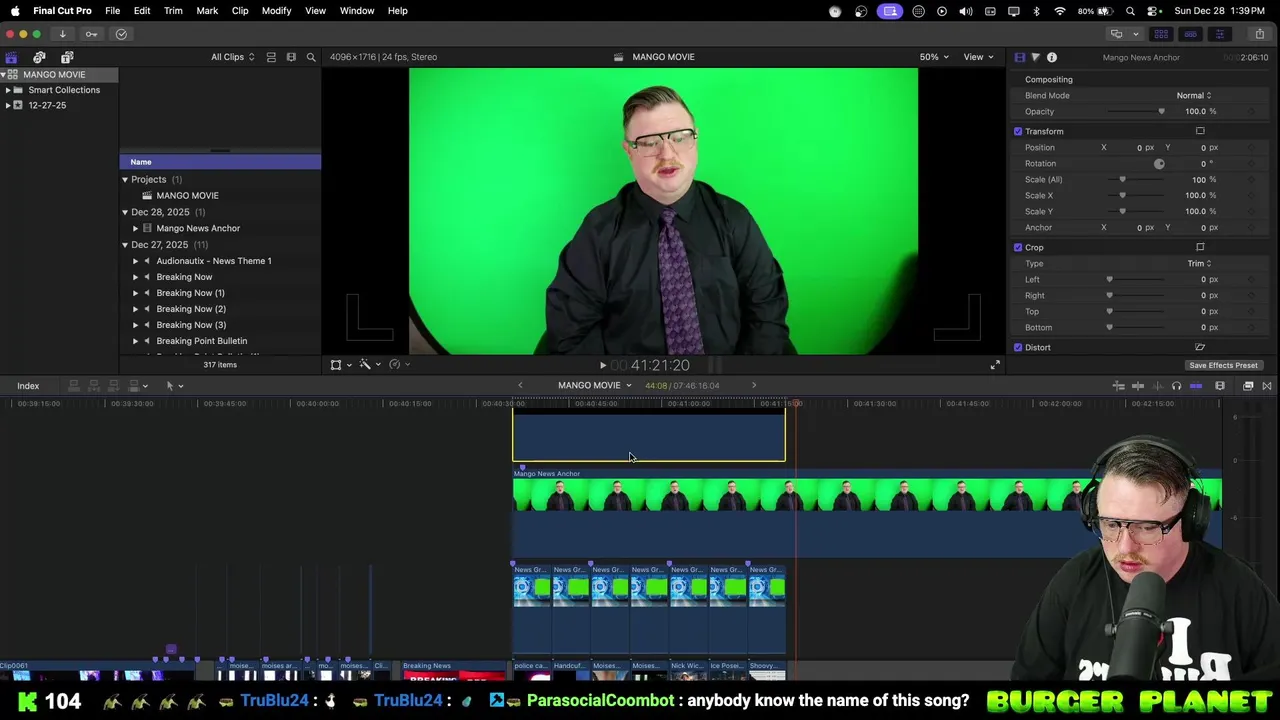Open the retime speedometer menu
Image resolution: width=1280 pixels, height=720 pixels.
point(398,365)
